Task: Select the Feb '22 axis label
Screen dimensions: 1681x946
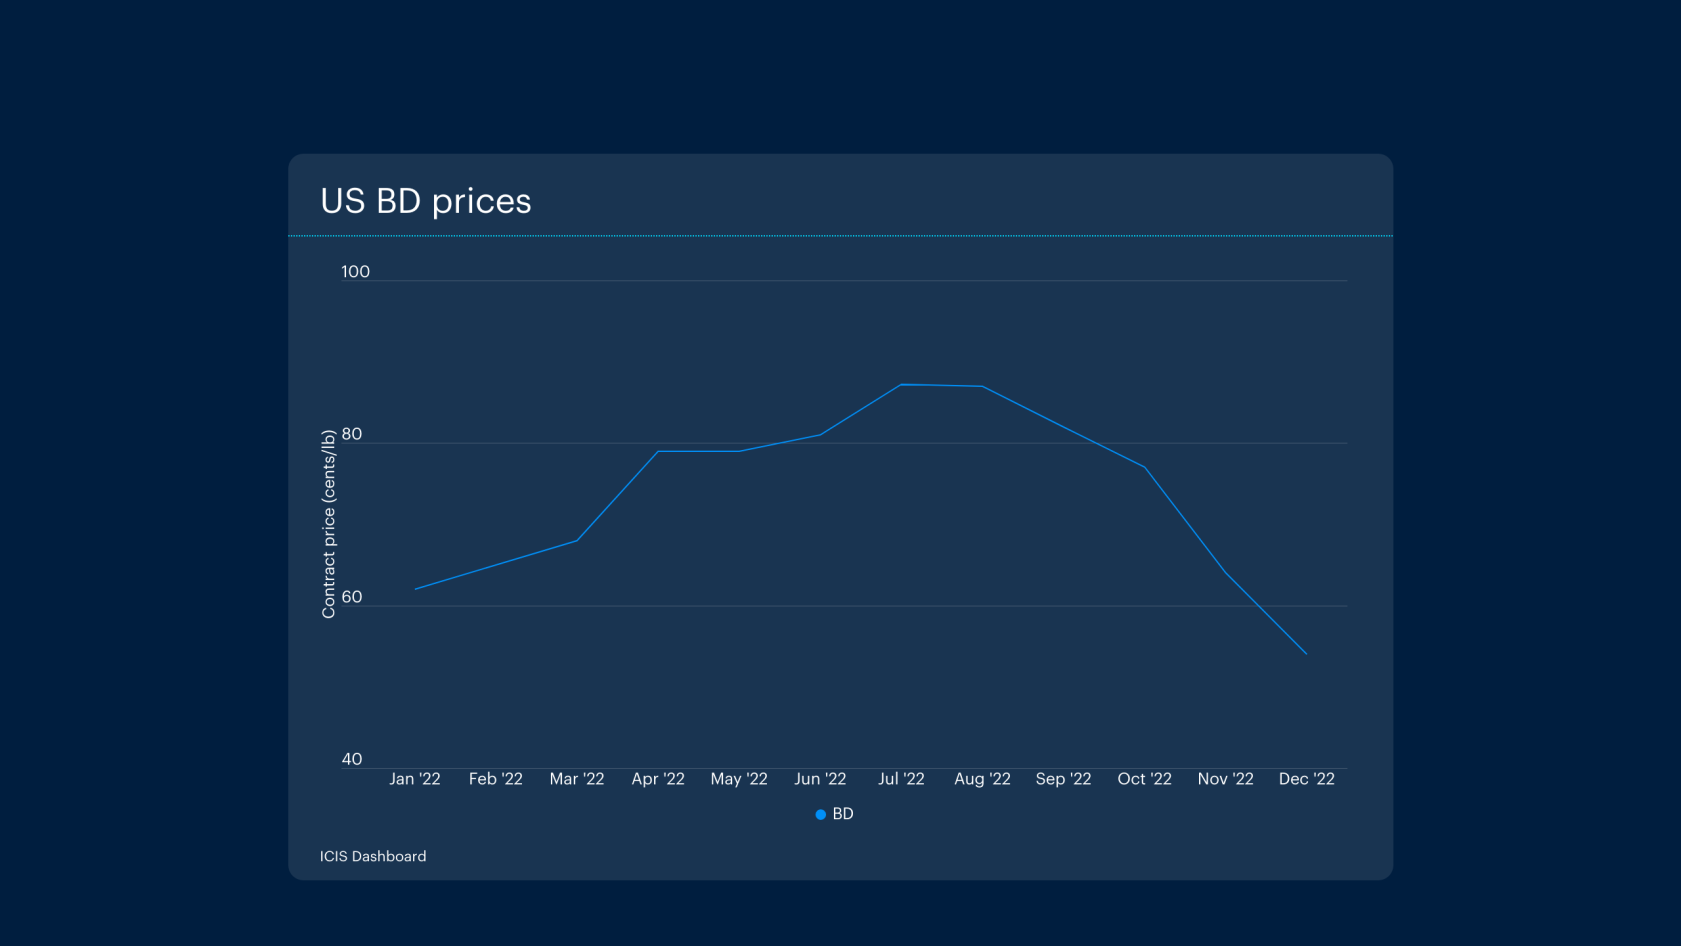Action: coord(496,779)
